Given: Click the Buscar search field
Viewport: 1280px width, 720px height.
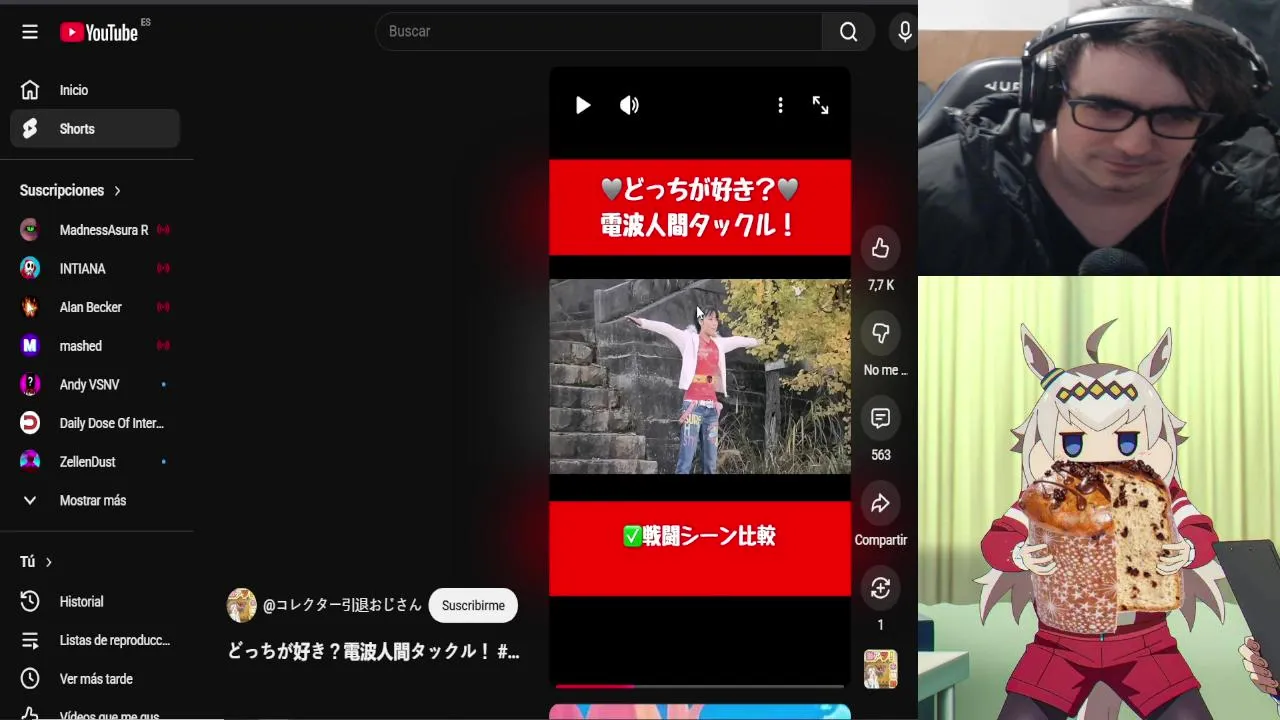Looking at the screenshot, I should point(600,32).
